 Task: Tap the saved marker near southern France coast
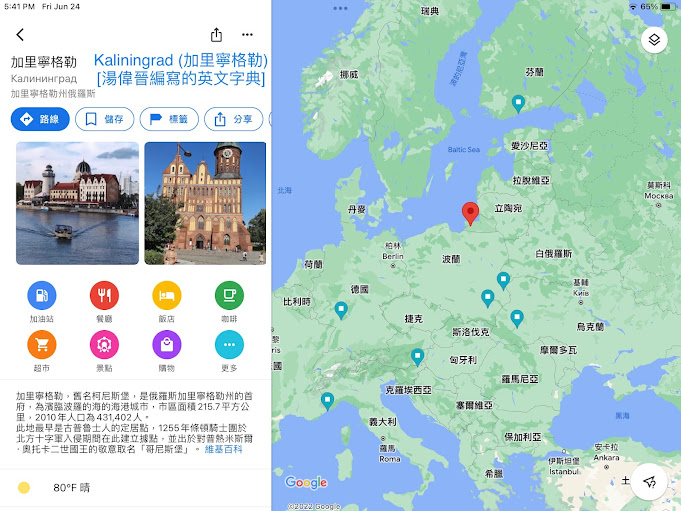(x=327, y=401)
